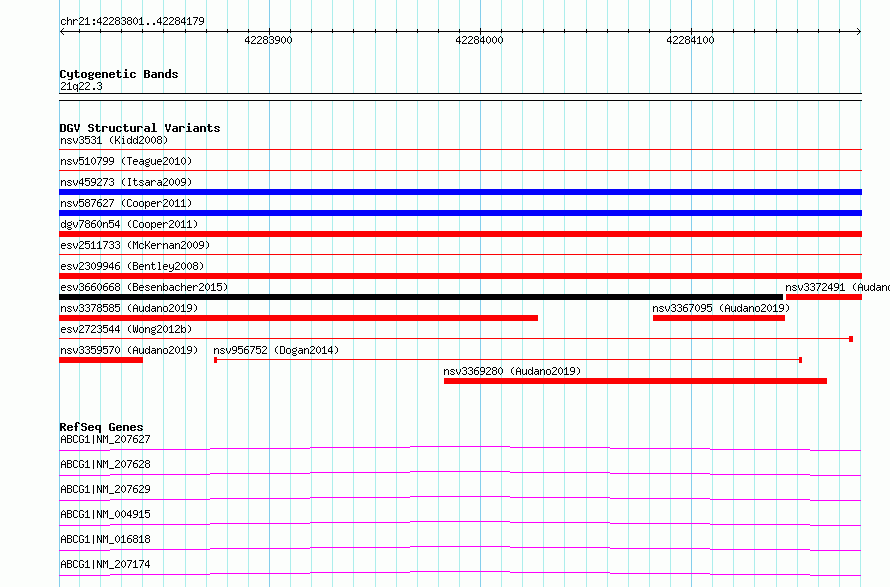
Task: Click the esv2723544 (Wong2012b) label
Action: pyautogui.click(x=126, y=329)
